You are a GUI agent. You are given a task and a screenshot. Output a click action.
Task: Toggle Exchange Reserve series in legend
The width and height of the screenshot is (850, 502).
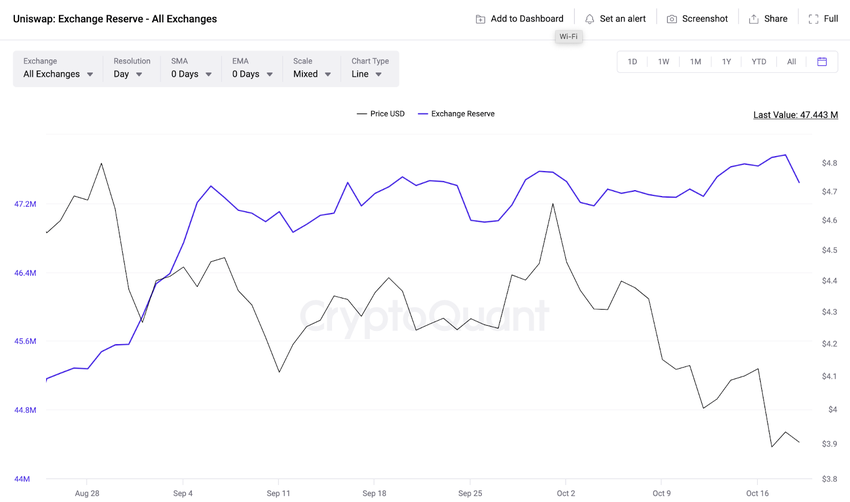(456, 114)
